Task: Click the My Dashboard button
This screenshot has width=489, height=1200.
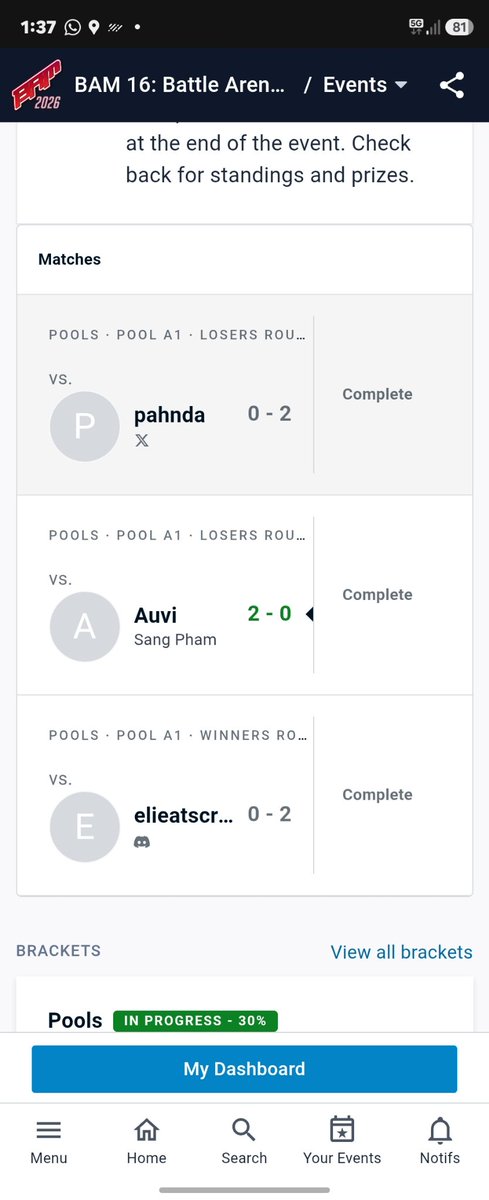Action: pyautogui.click(x=244, y=1069)
